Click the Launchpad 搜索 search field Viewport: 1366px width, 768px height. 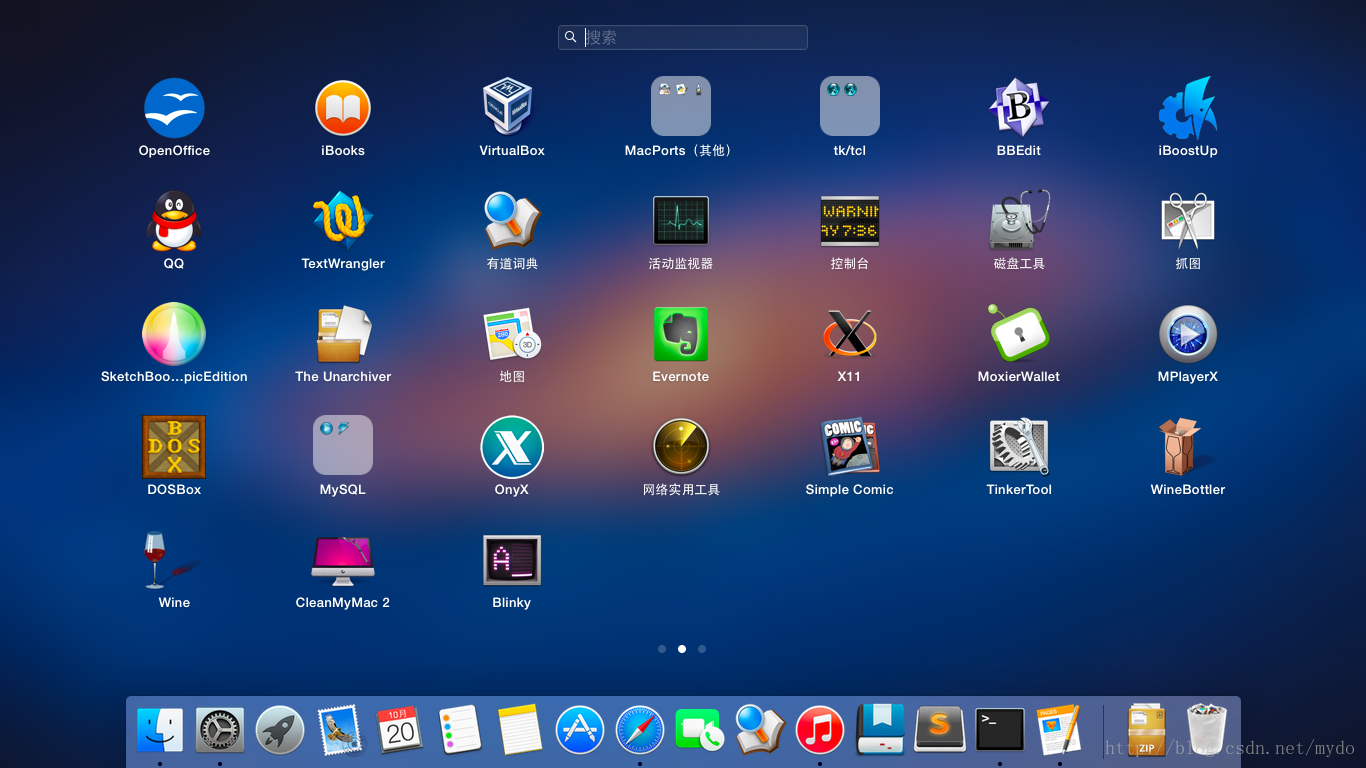[683, 37]
